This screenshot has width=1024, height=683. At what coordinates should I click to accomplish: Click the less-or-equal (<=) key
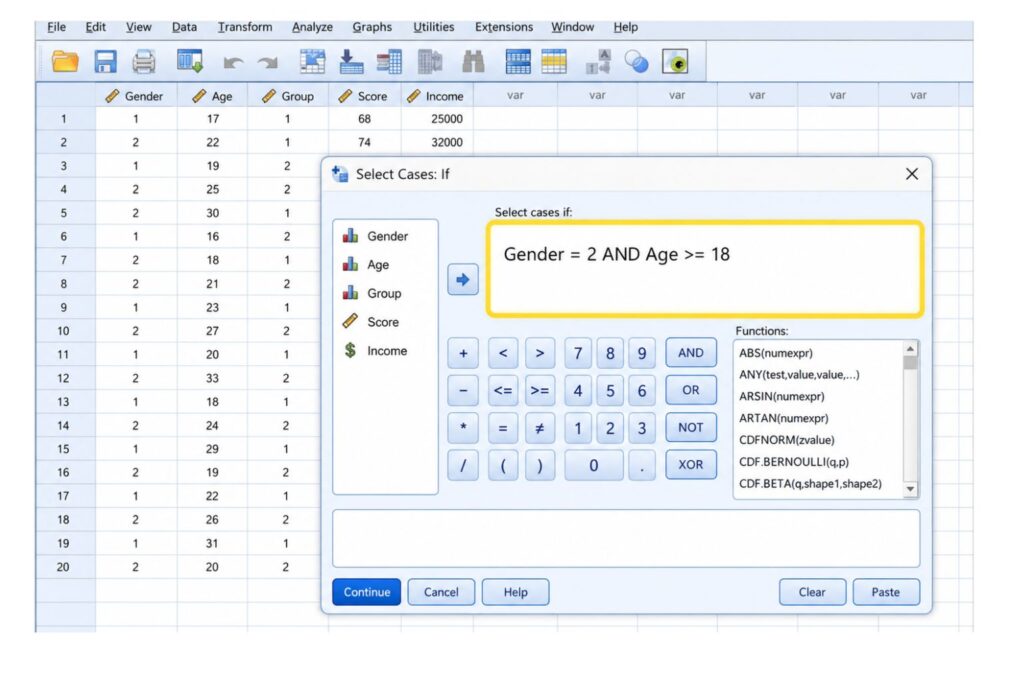pos(503,390)
